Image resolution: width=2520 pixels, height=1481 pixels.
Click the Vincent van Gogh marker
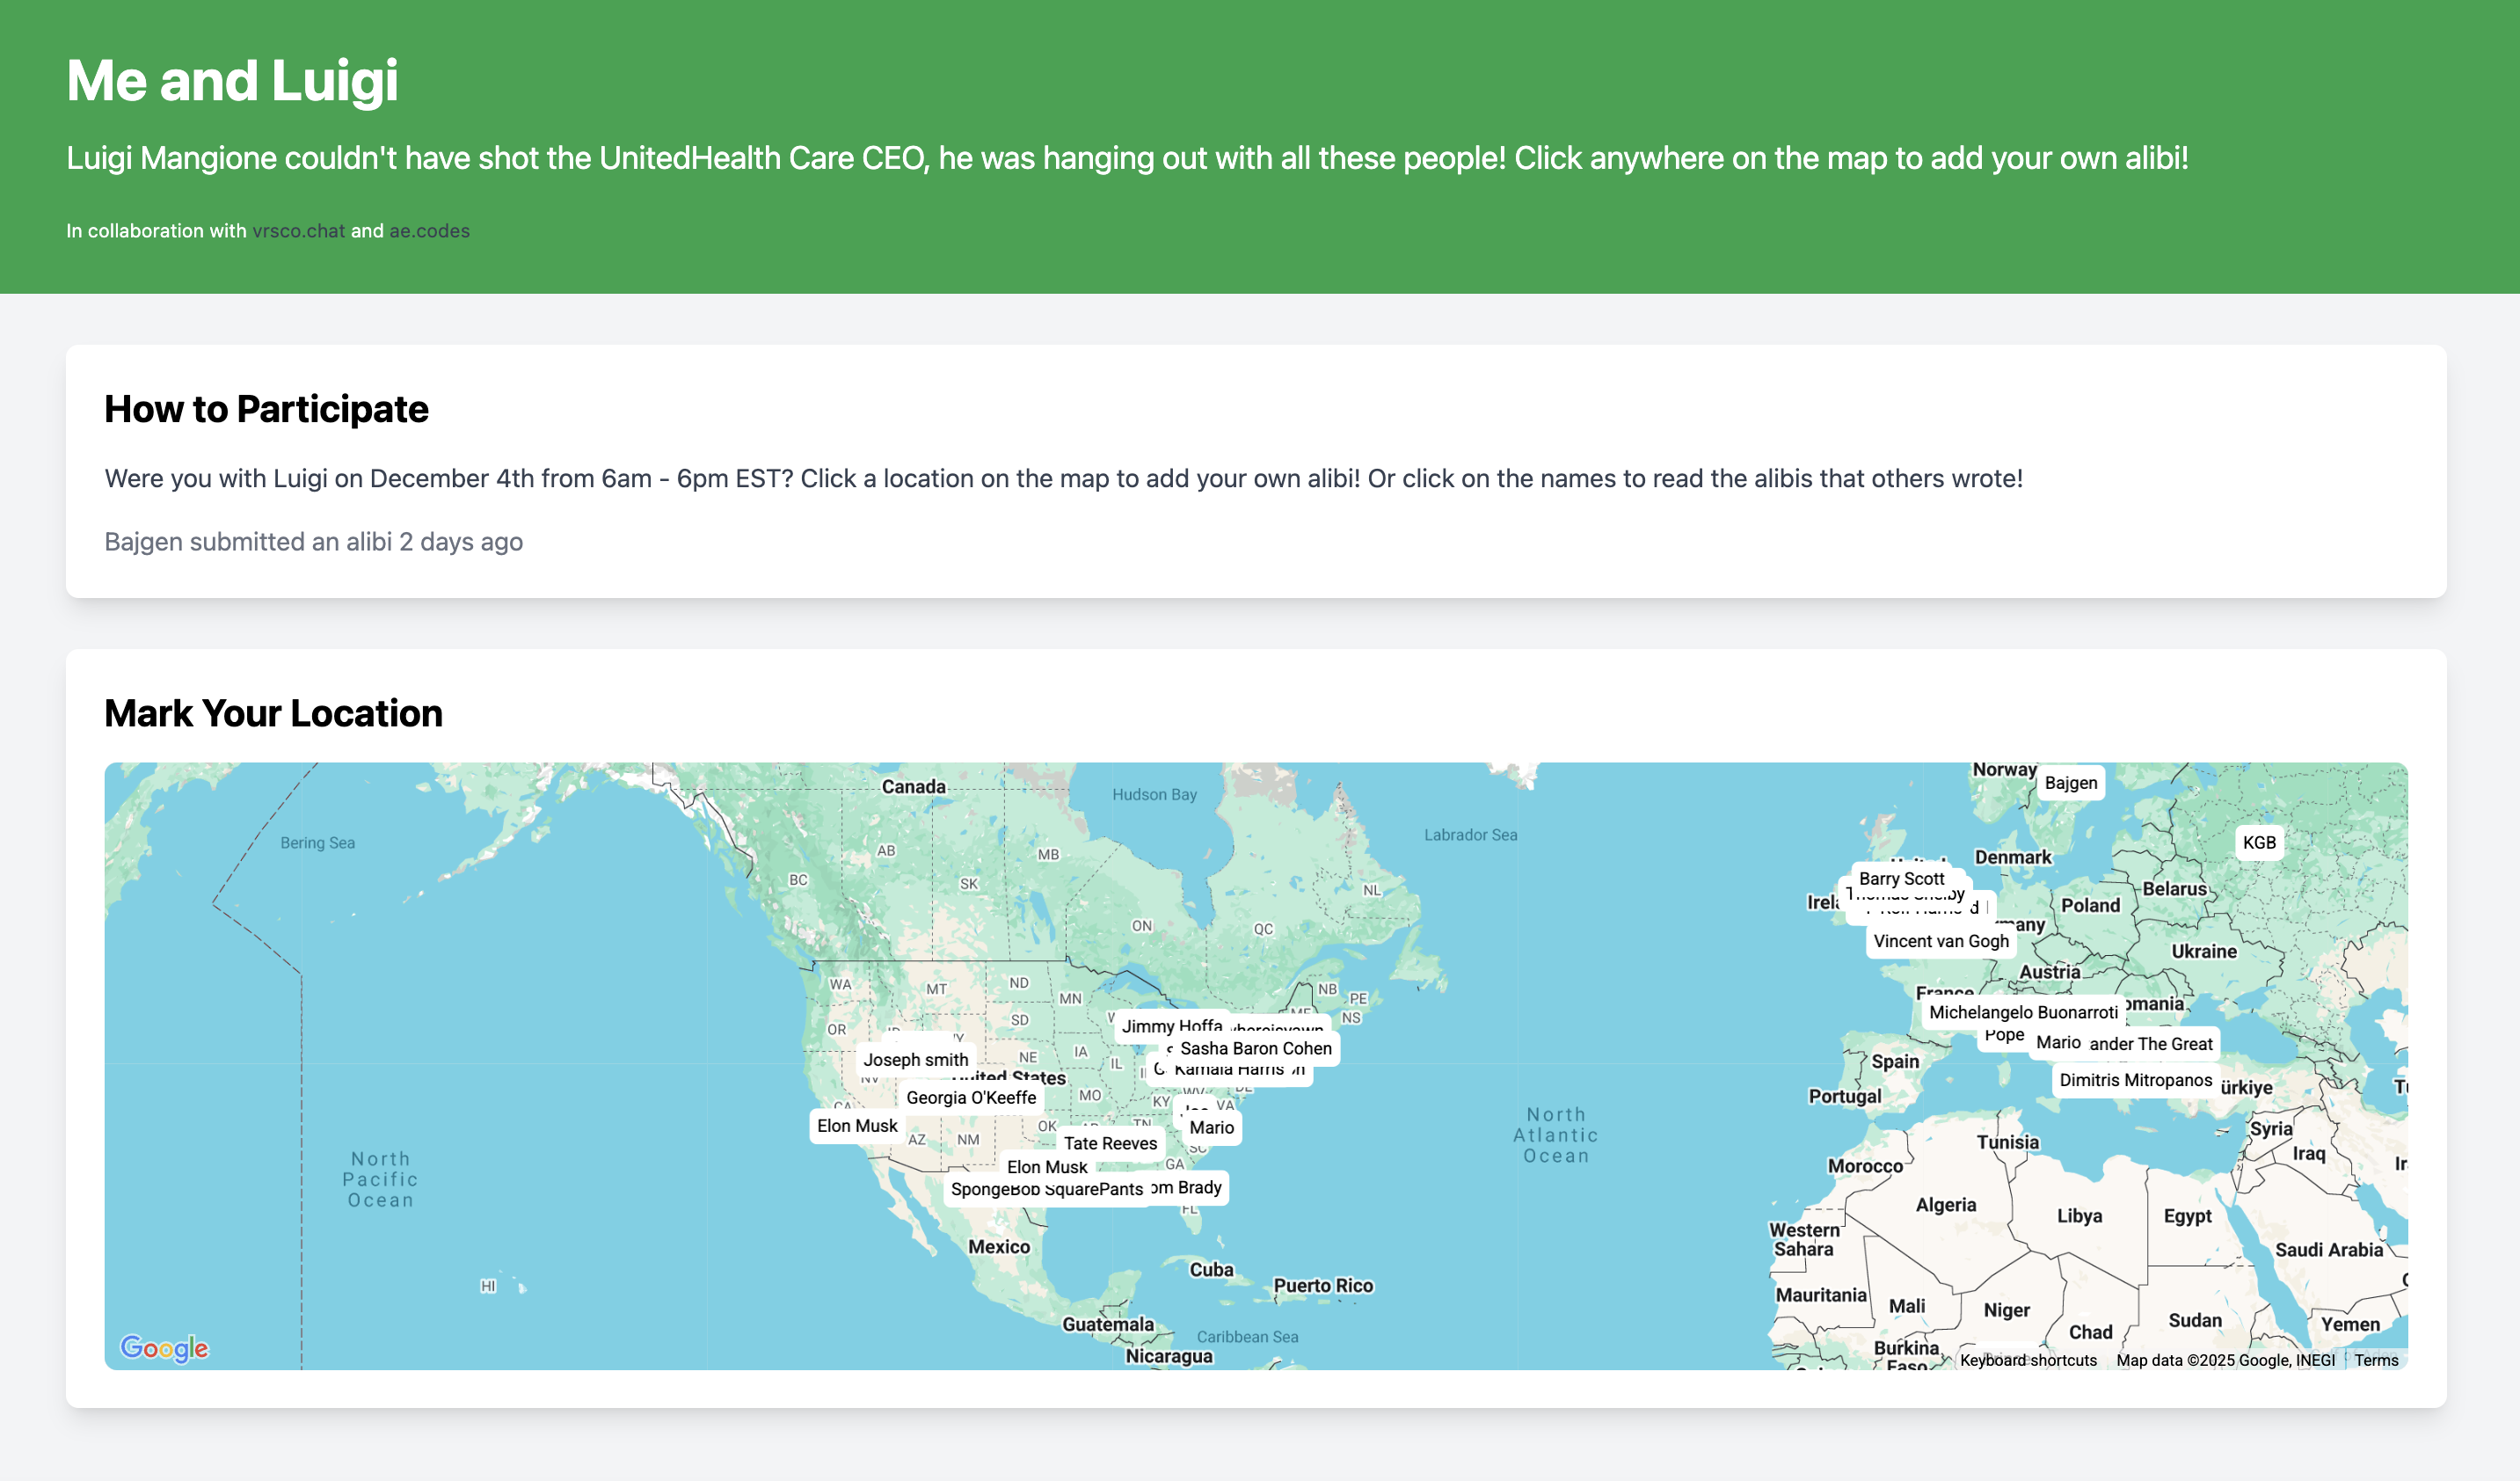point(1940,941)
